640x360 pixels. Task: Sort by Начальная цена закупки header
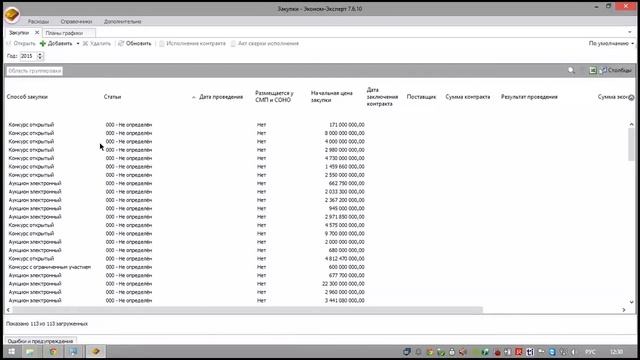point(331,97)
